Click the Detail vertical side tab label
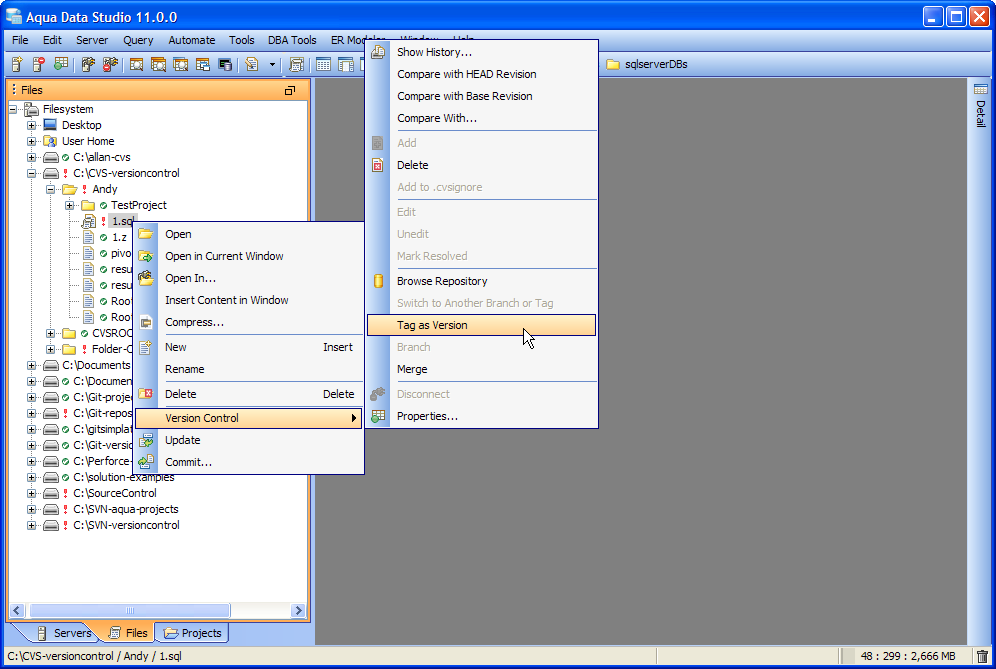 click(981, 114)
